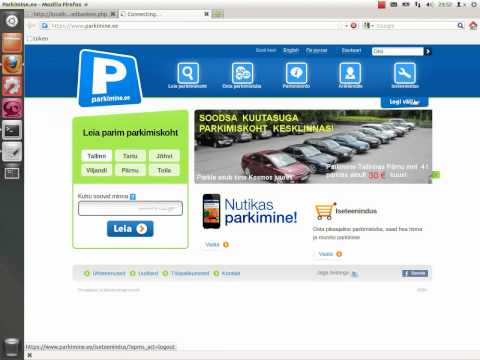This screenshot has width=480, height=360.
Task: Click the Vaata link under Iseteenindus
Action: (x=326, y=254)
